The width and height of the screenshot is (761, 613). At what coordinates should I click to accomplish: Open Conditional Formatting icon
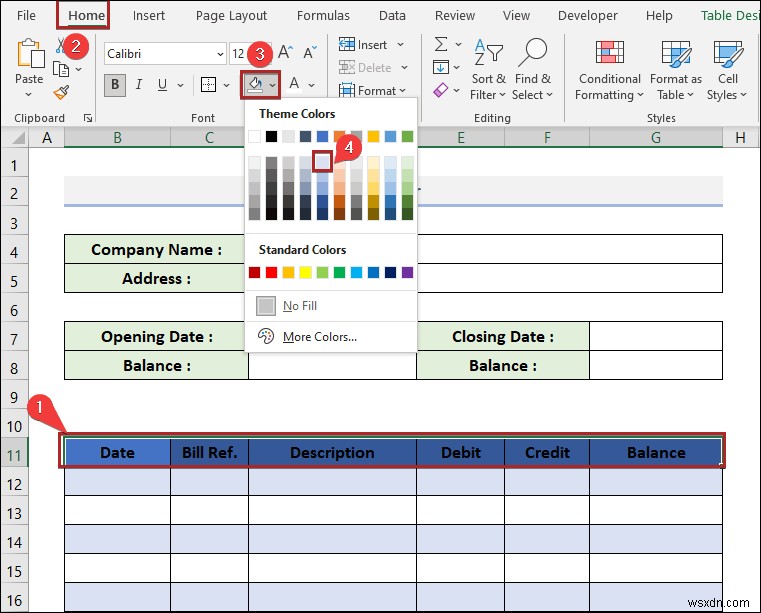click(610, 52)
